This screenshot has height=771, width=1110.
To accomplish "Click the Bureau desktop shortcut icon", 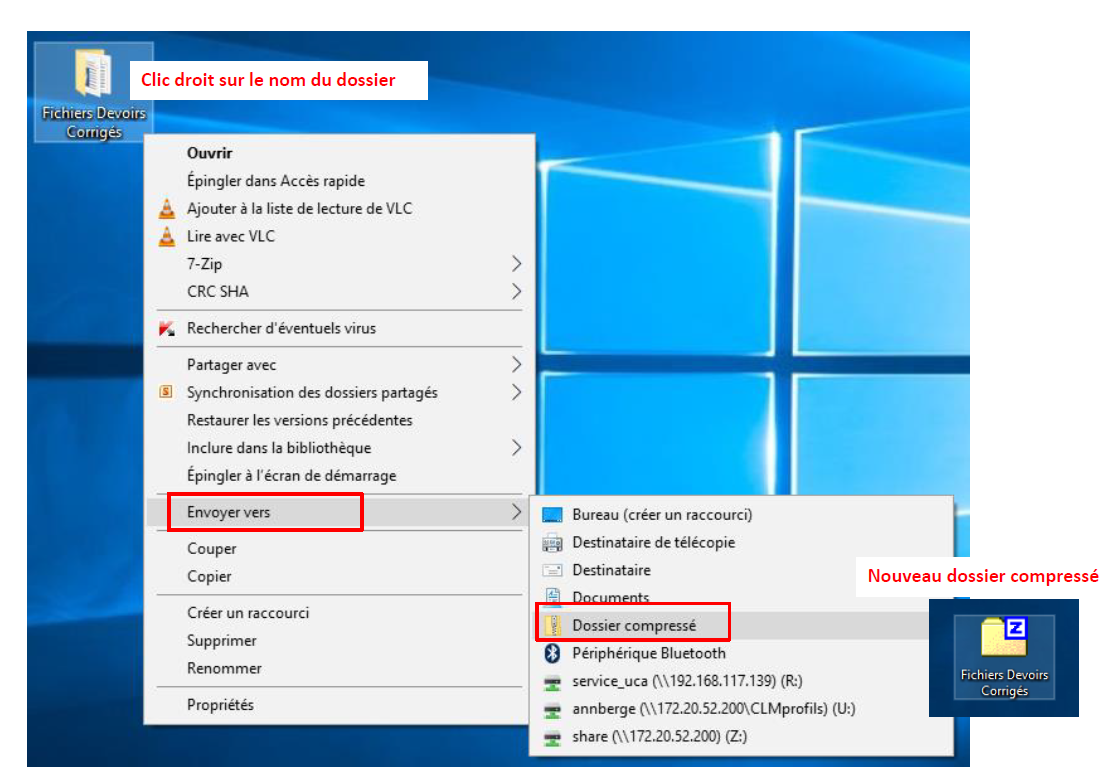I will (552, 515).
